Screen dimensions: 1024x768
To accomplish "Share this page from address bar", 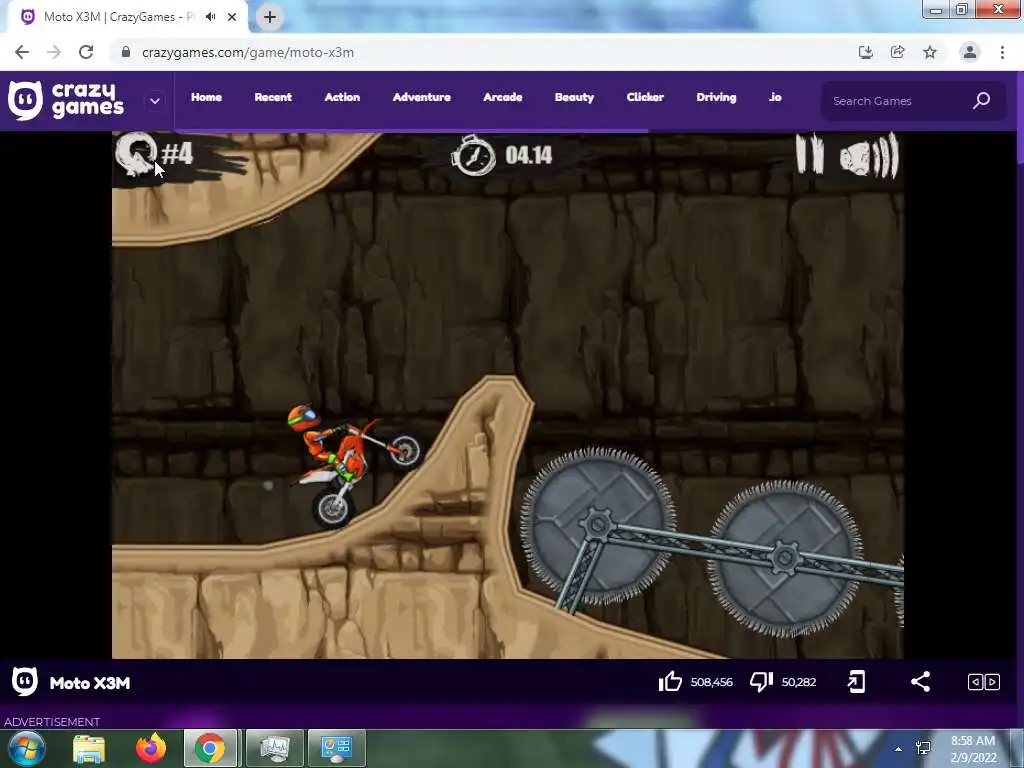I will click(898, 52).
